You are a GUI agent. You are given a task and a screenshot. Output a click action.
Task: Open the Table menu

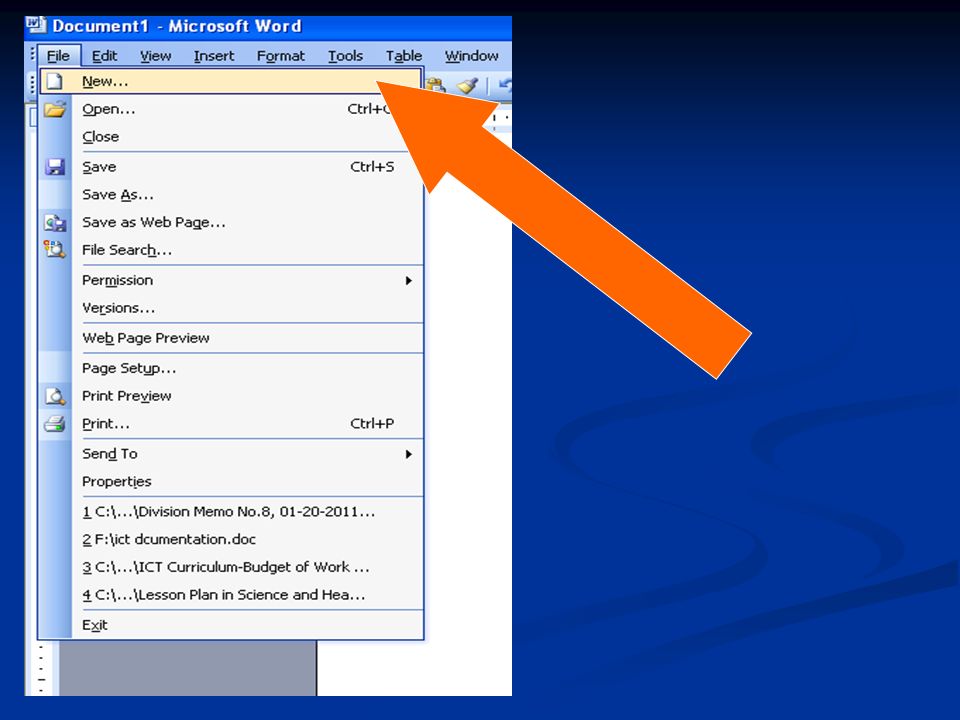pyautogui.click(x=403, y=56)
